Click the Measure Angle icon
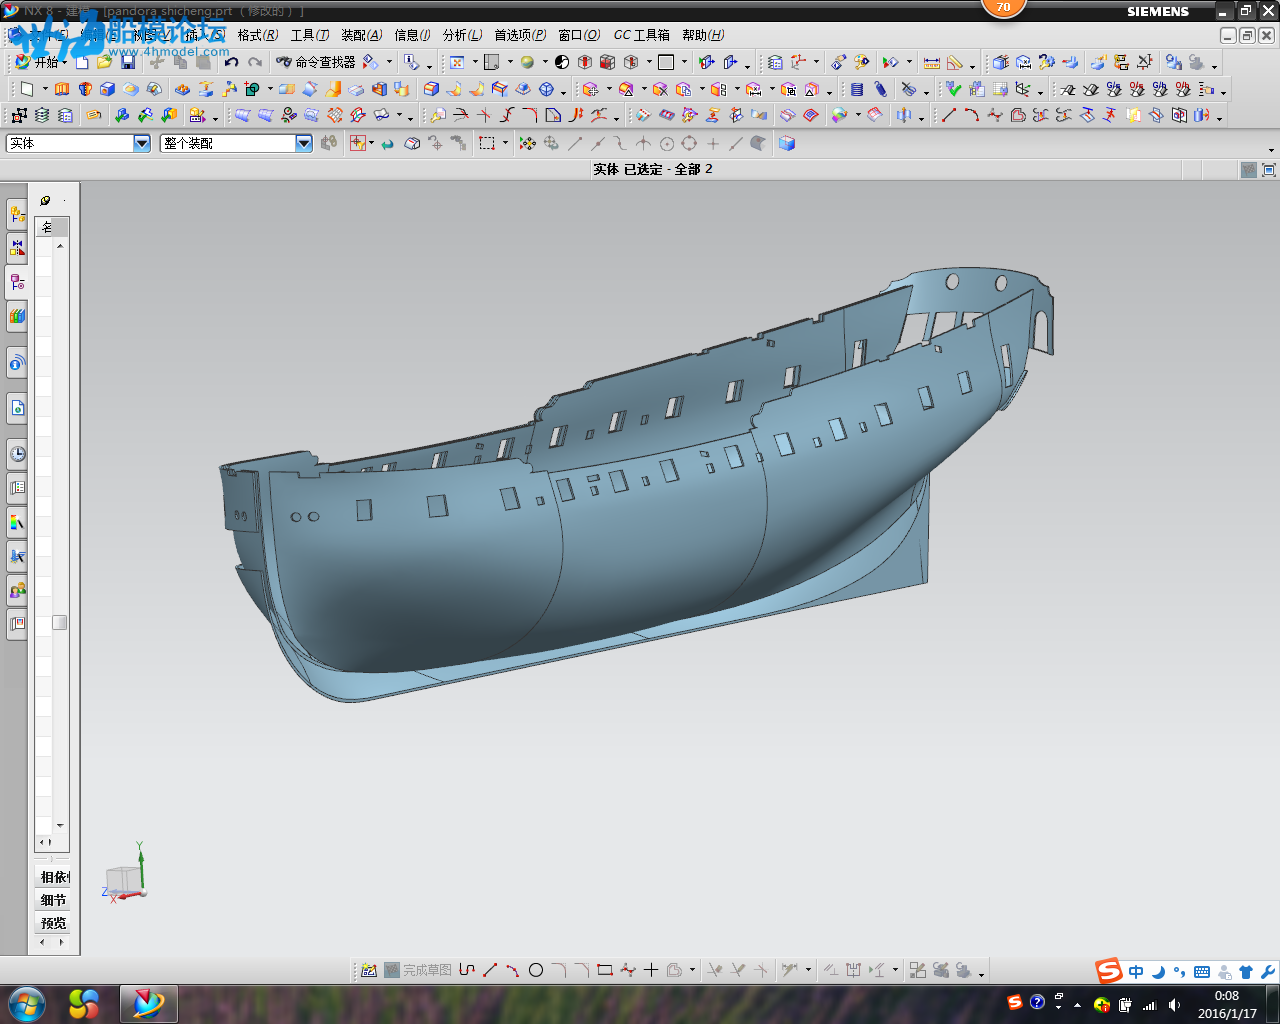 [x=955, y=62]
